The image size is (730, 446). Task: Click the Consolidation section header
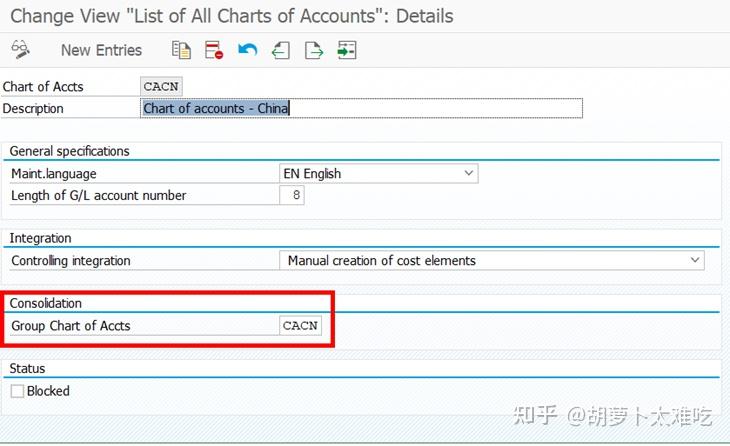click(45, 303)
